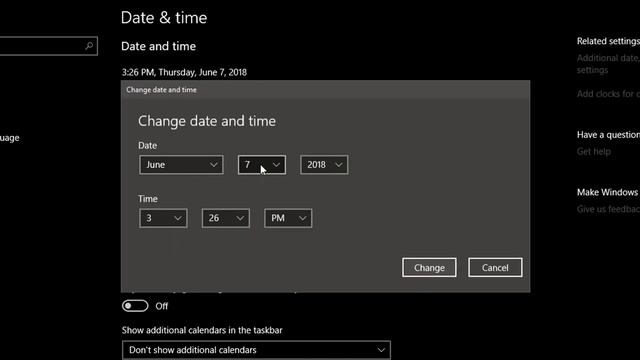
Task: Open the Additional date settings link
Action: 608,64
